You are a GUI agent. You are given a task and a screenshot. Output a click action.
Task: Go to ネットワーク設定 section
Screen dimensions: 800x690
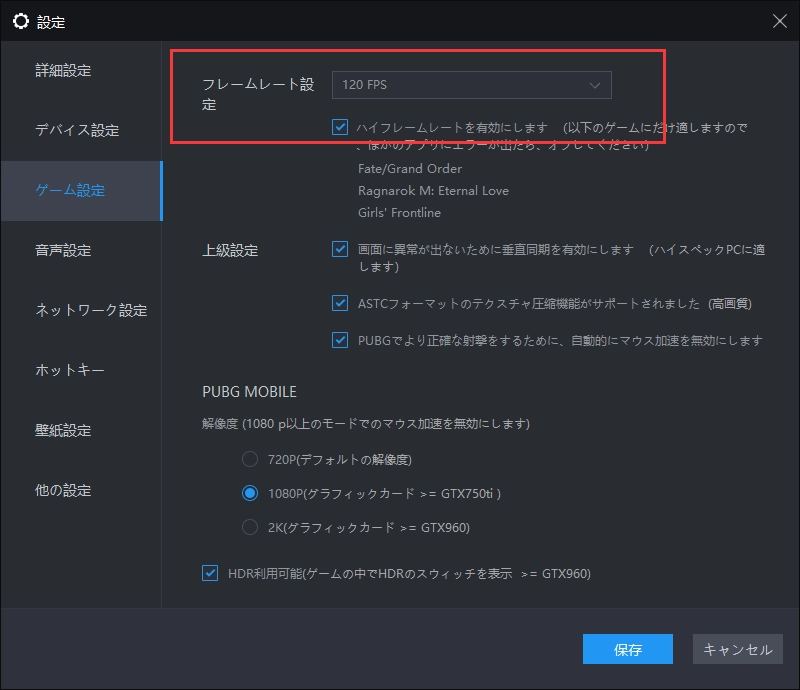pos(91,310)
